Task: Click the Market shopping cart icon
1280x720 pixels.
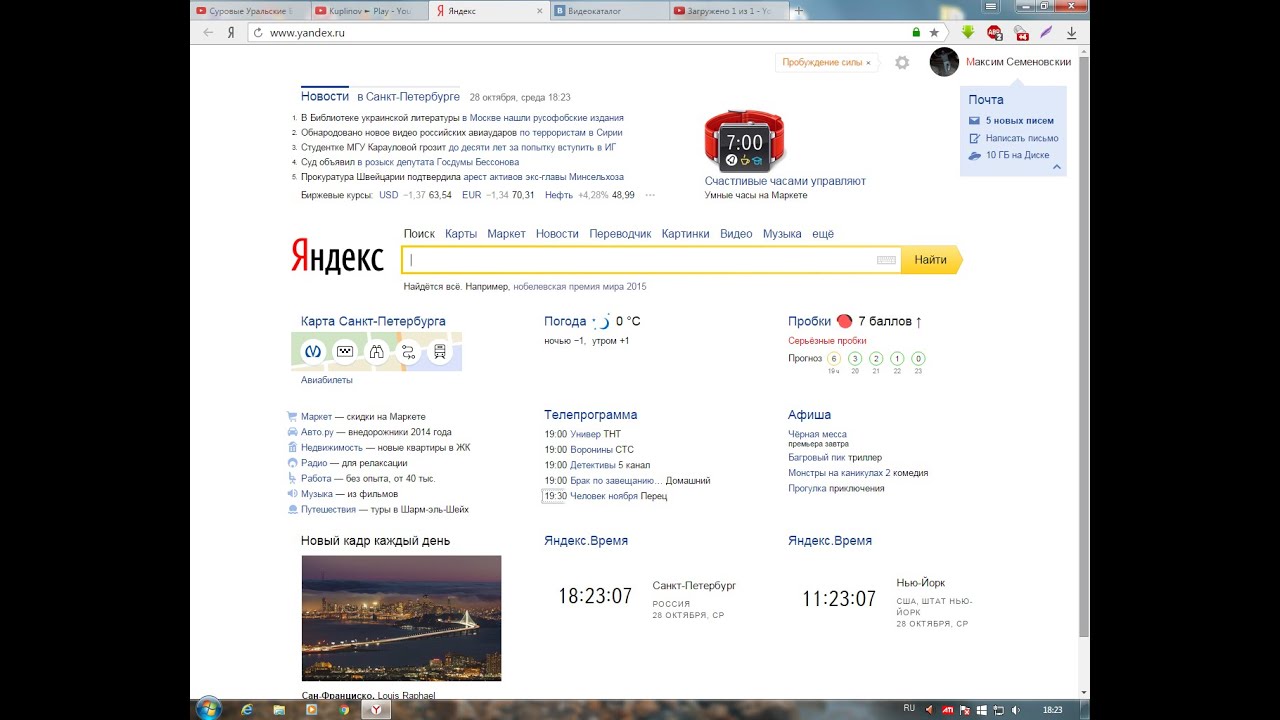Action: click(x=292, y=416)
